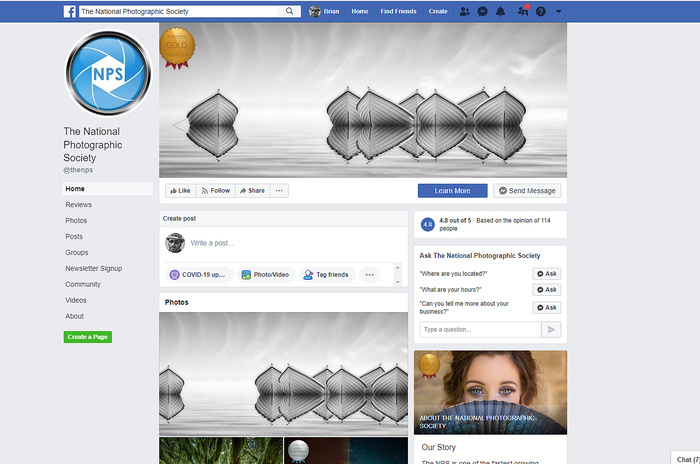Click The National Photographic Society page title
The image size is (700, 464).
[x=93, y=145]
